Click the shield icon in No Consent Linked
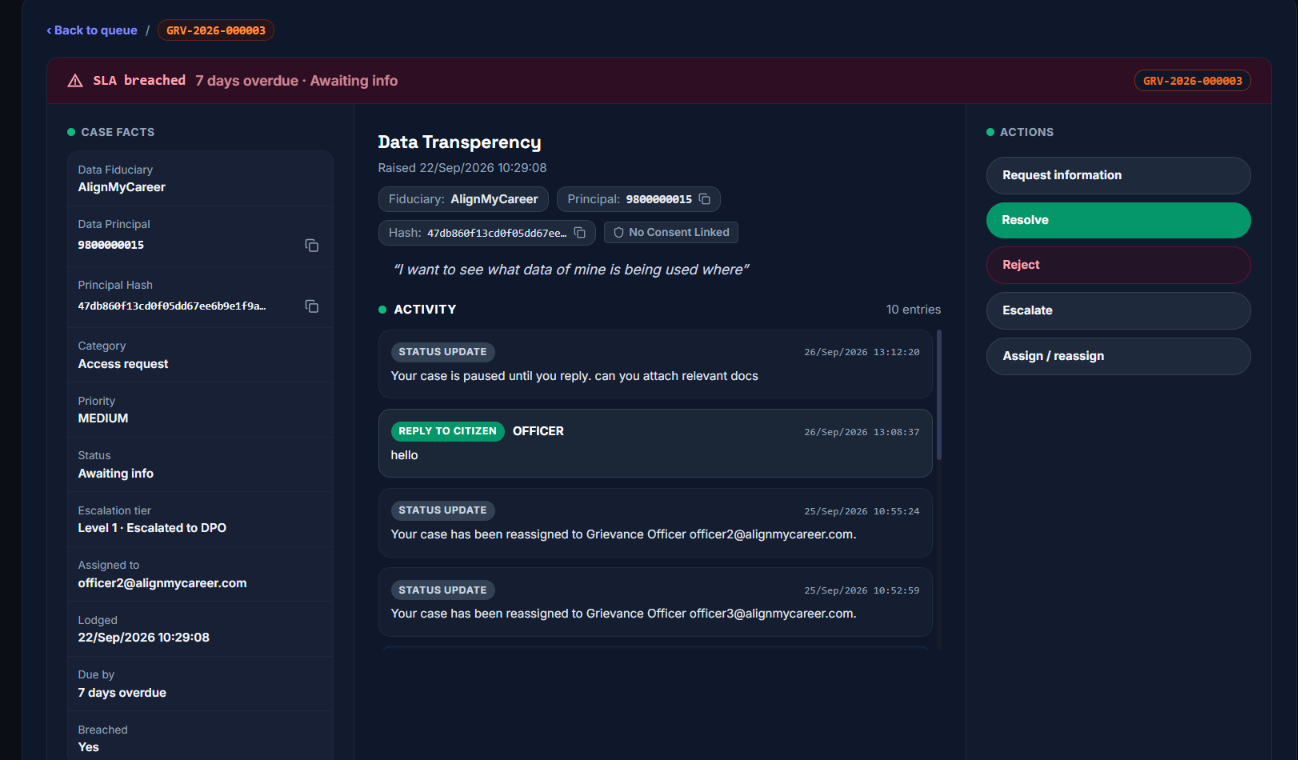 [618, 232]
